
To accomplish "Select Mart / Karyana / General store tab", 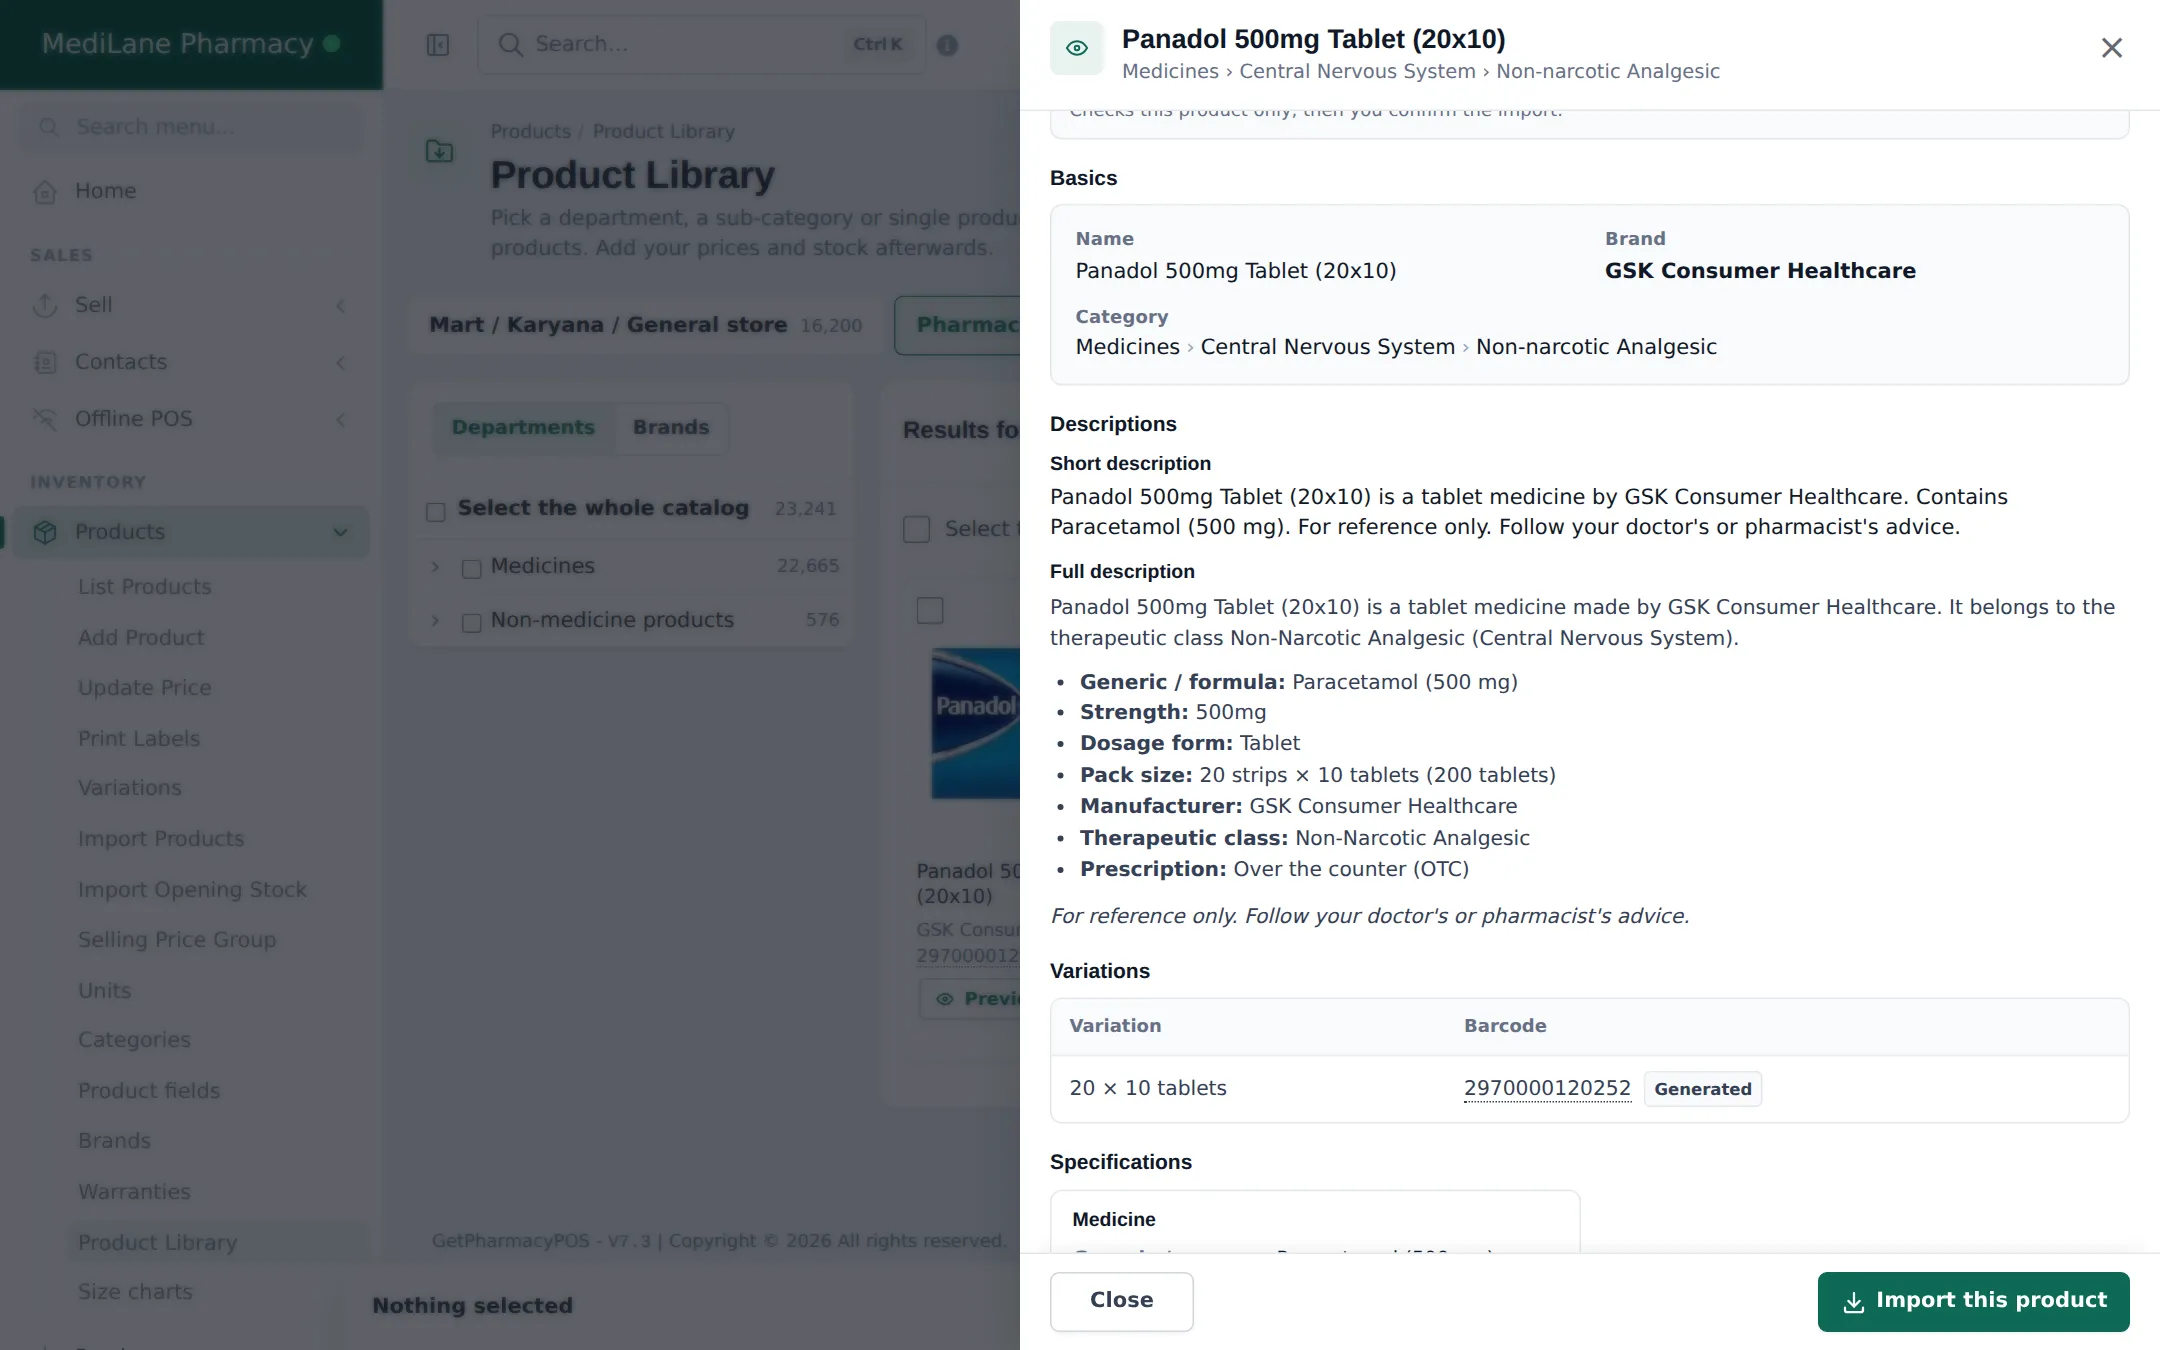I will click(x=645, y=325).
